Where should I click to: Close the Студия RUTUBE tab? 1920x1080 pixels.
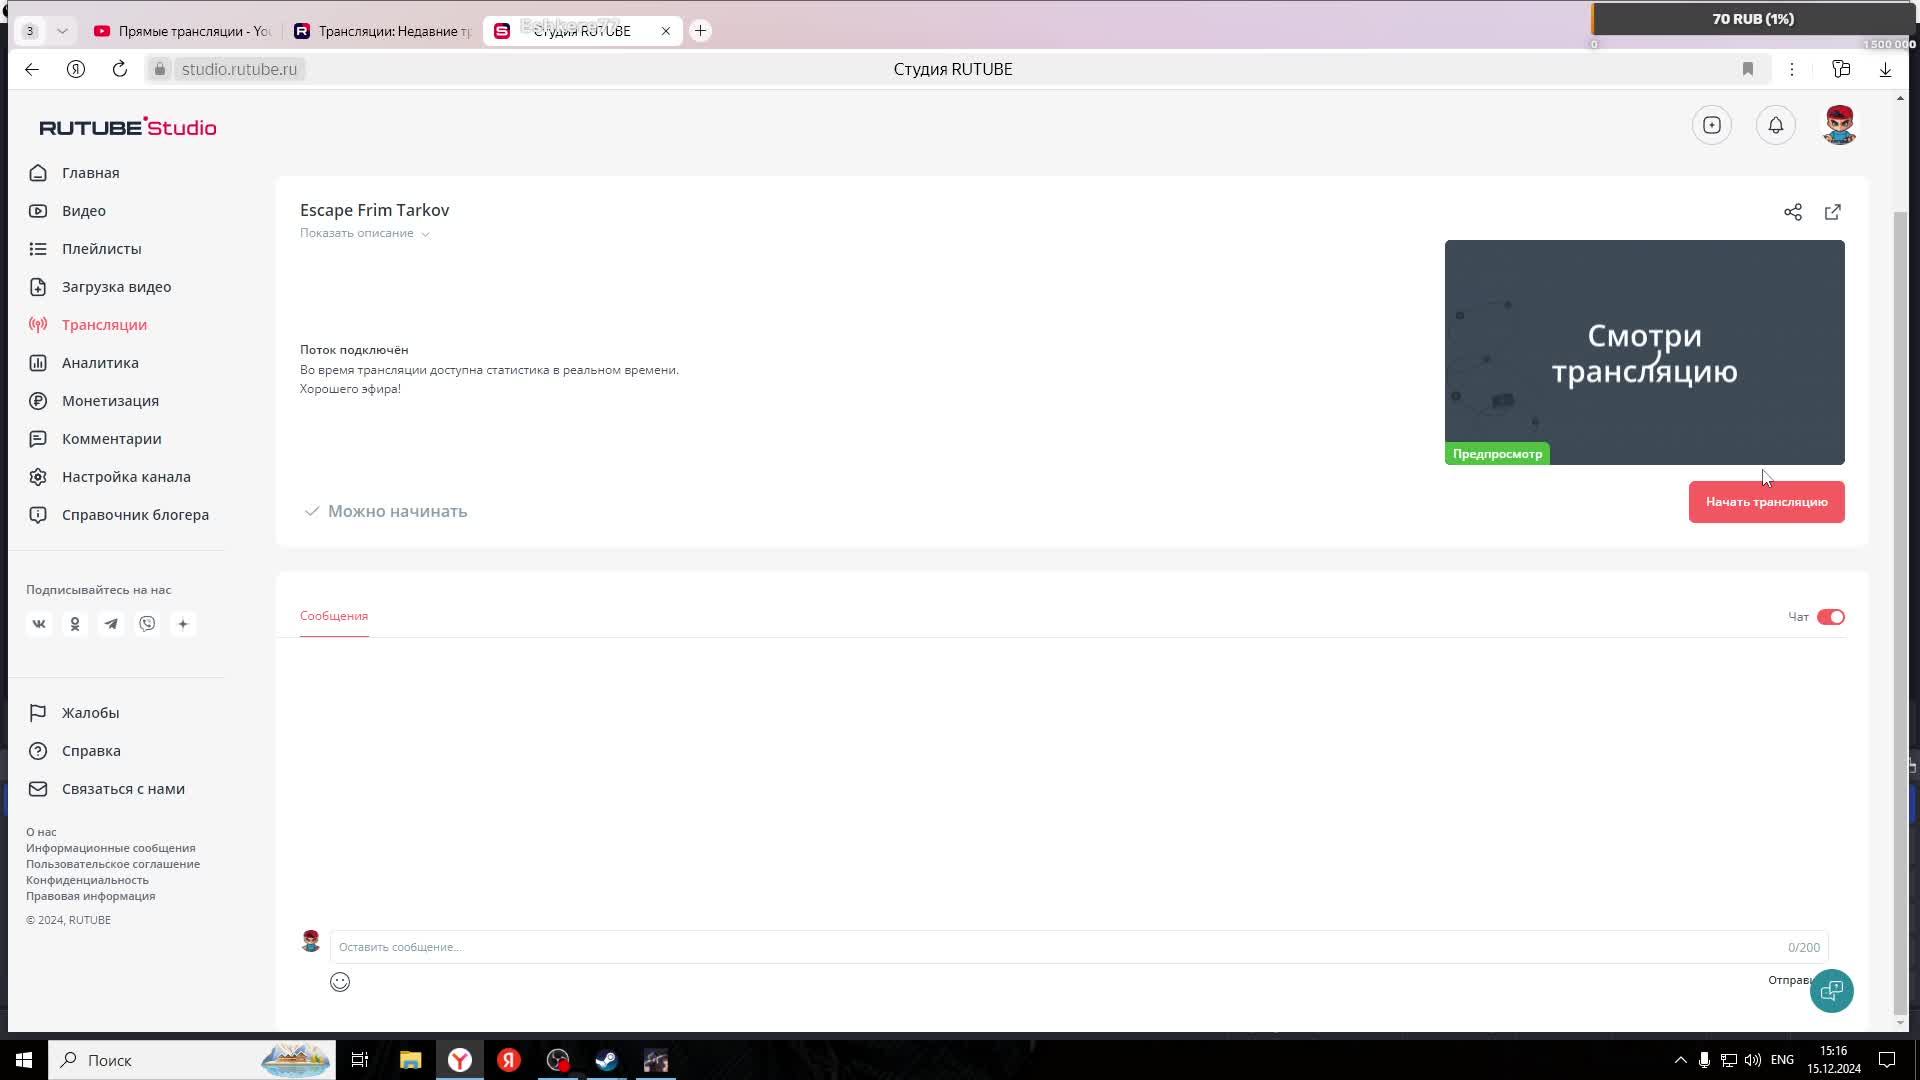(x=666, y=31)
